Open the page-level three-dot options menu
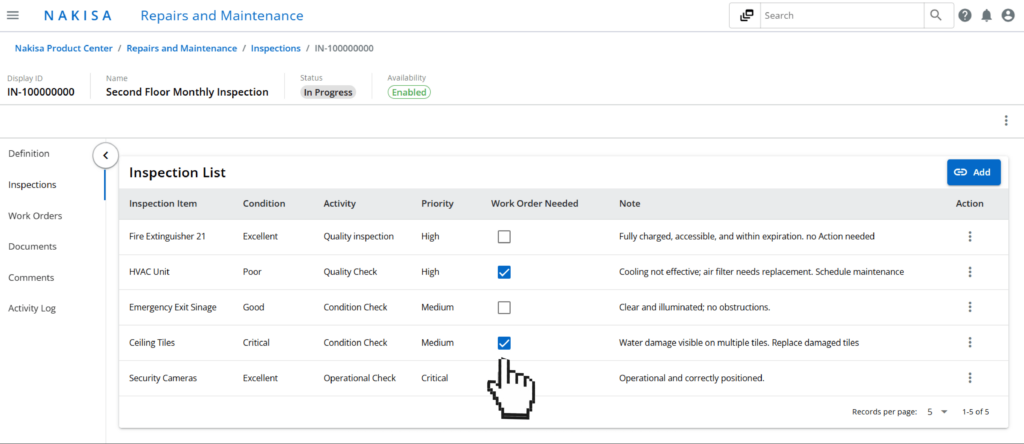 1005,120
